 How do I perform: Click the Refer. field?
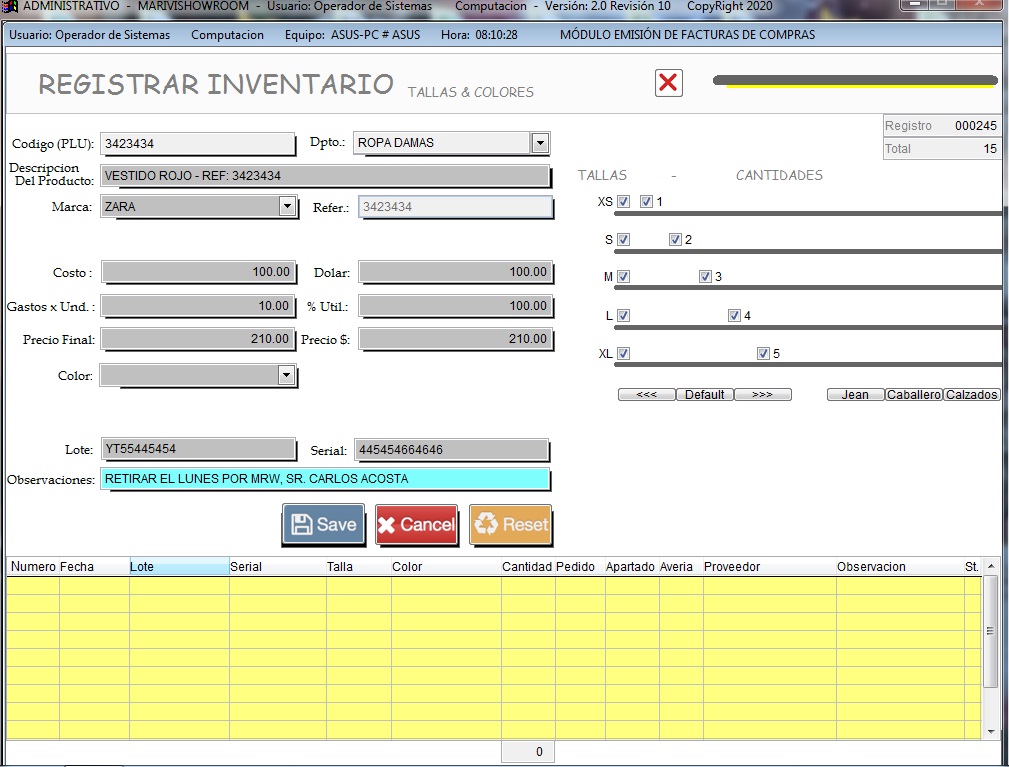(x=456, y=207)
